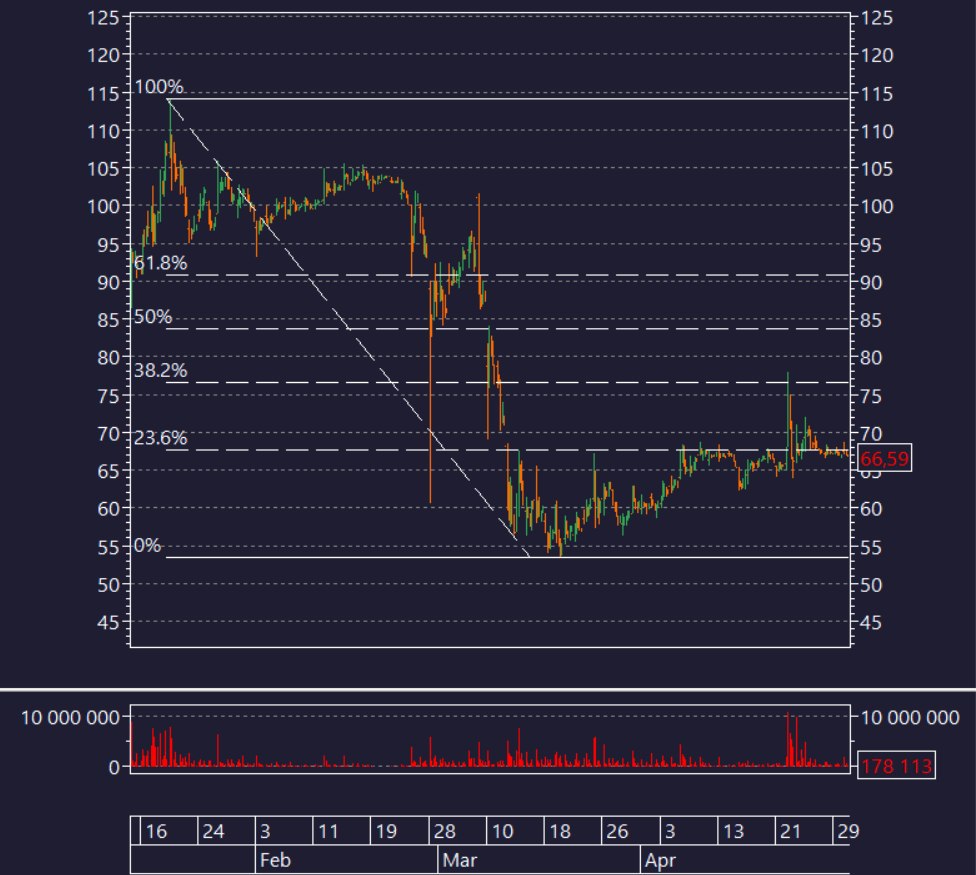Click 50 on the left price axis
The height and width of the screenshot is (875, 976).
click(x=108, y=585)
